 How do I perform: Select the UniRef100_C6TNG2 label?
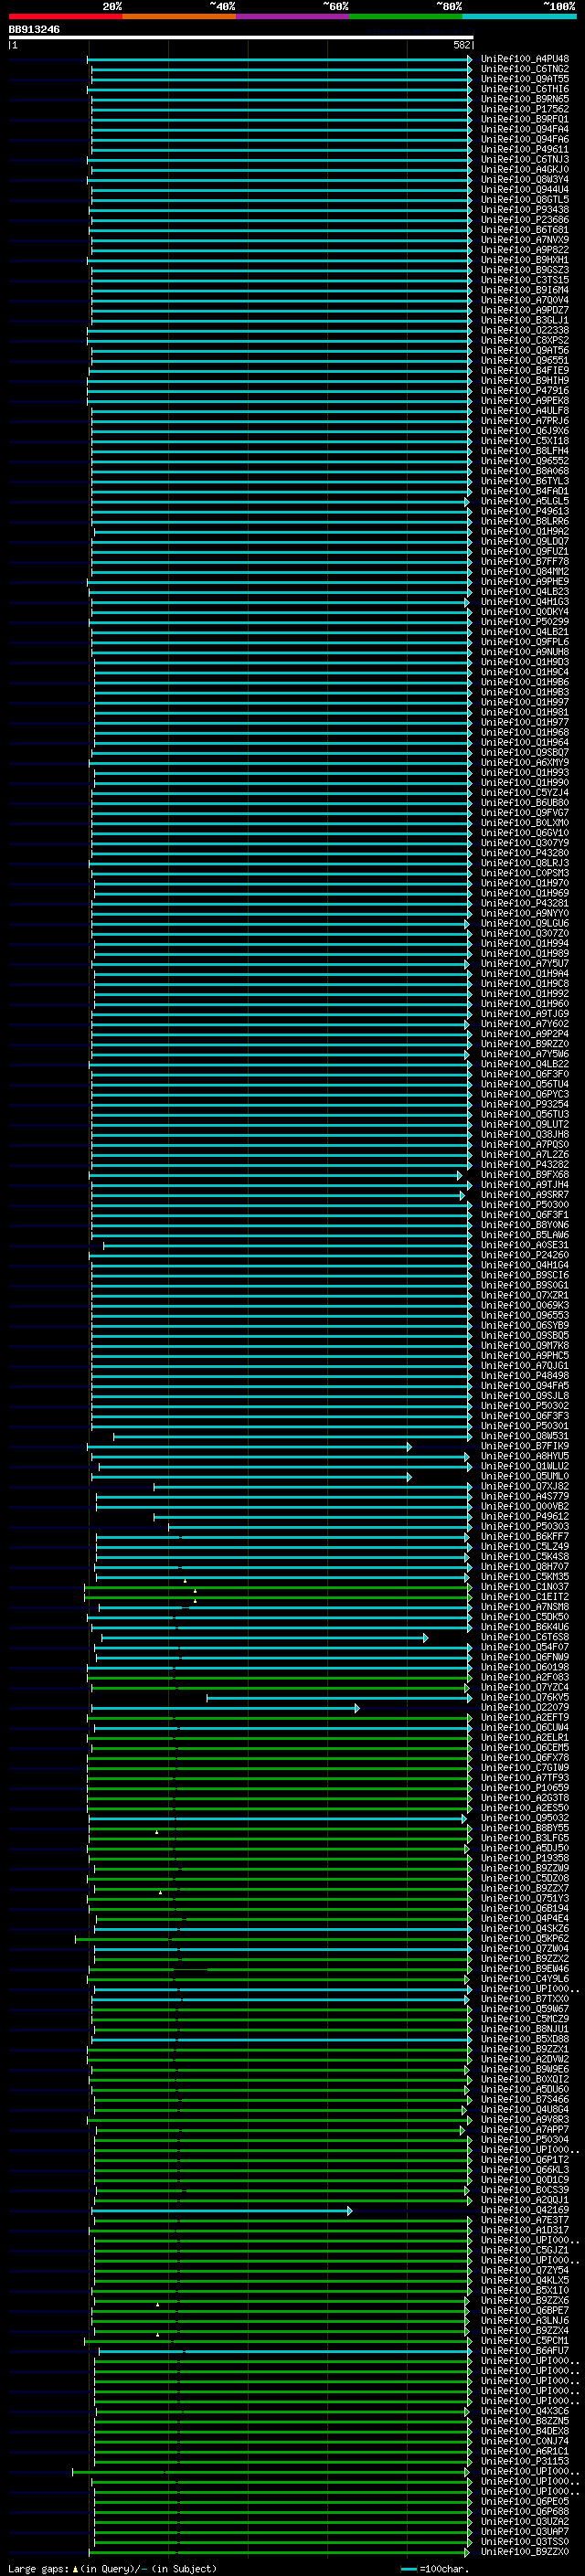(525, 69)
